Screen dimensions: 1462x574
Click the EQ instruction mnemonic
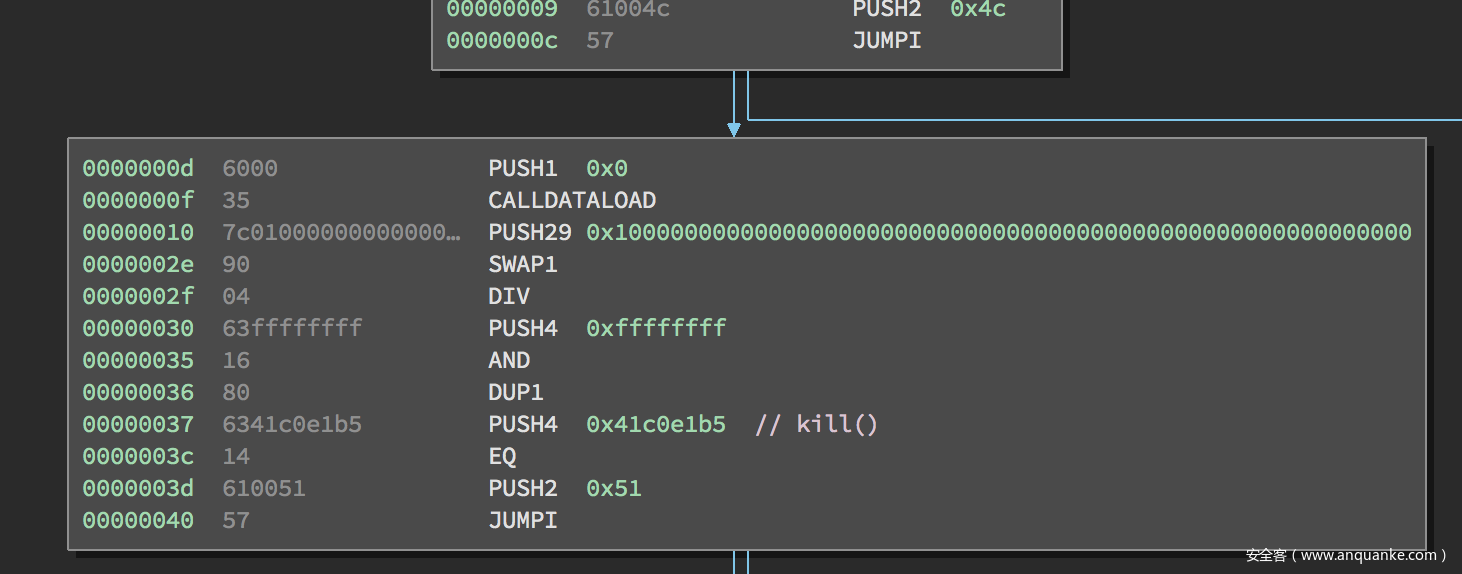tap(502, 456)
